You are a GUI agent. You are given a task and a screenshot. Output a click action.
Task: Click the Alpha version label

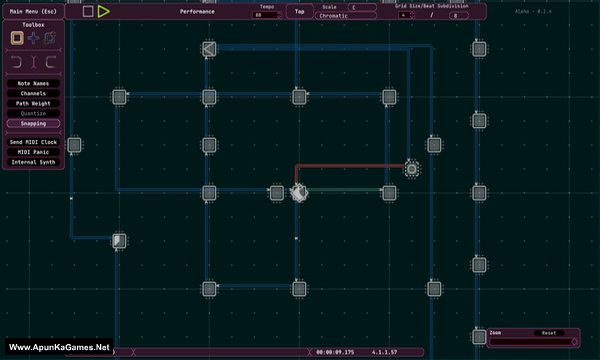[533, 11]
